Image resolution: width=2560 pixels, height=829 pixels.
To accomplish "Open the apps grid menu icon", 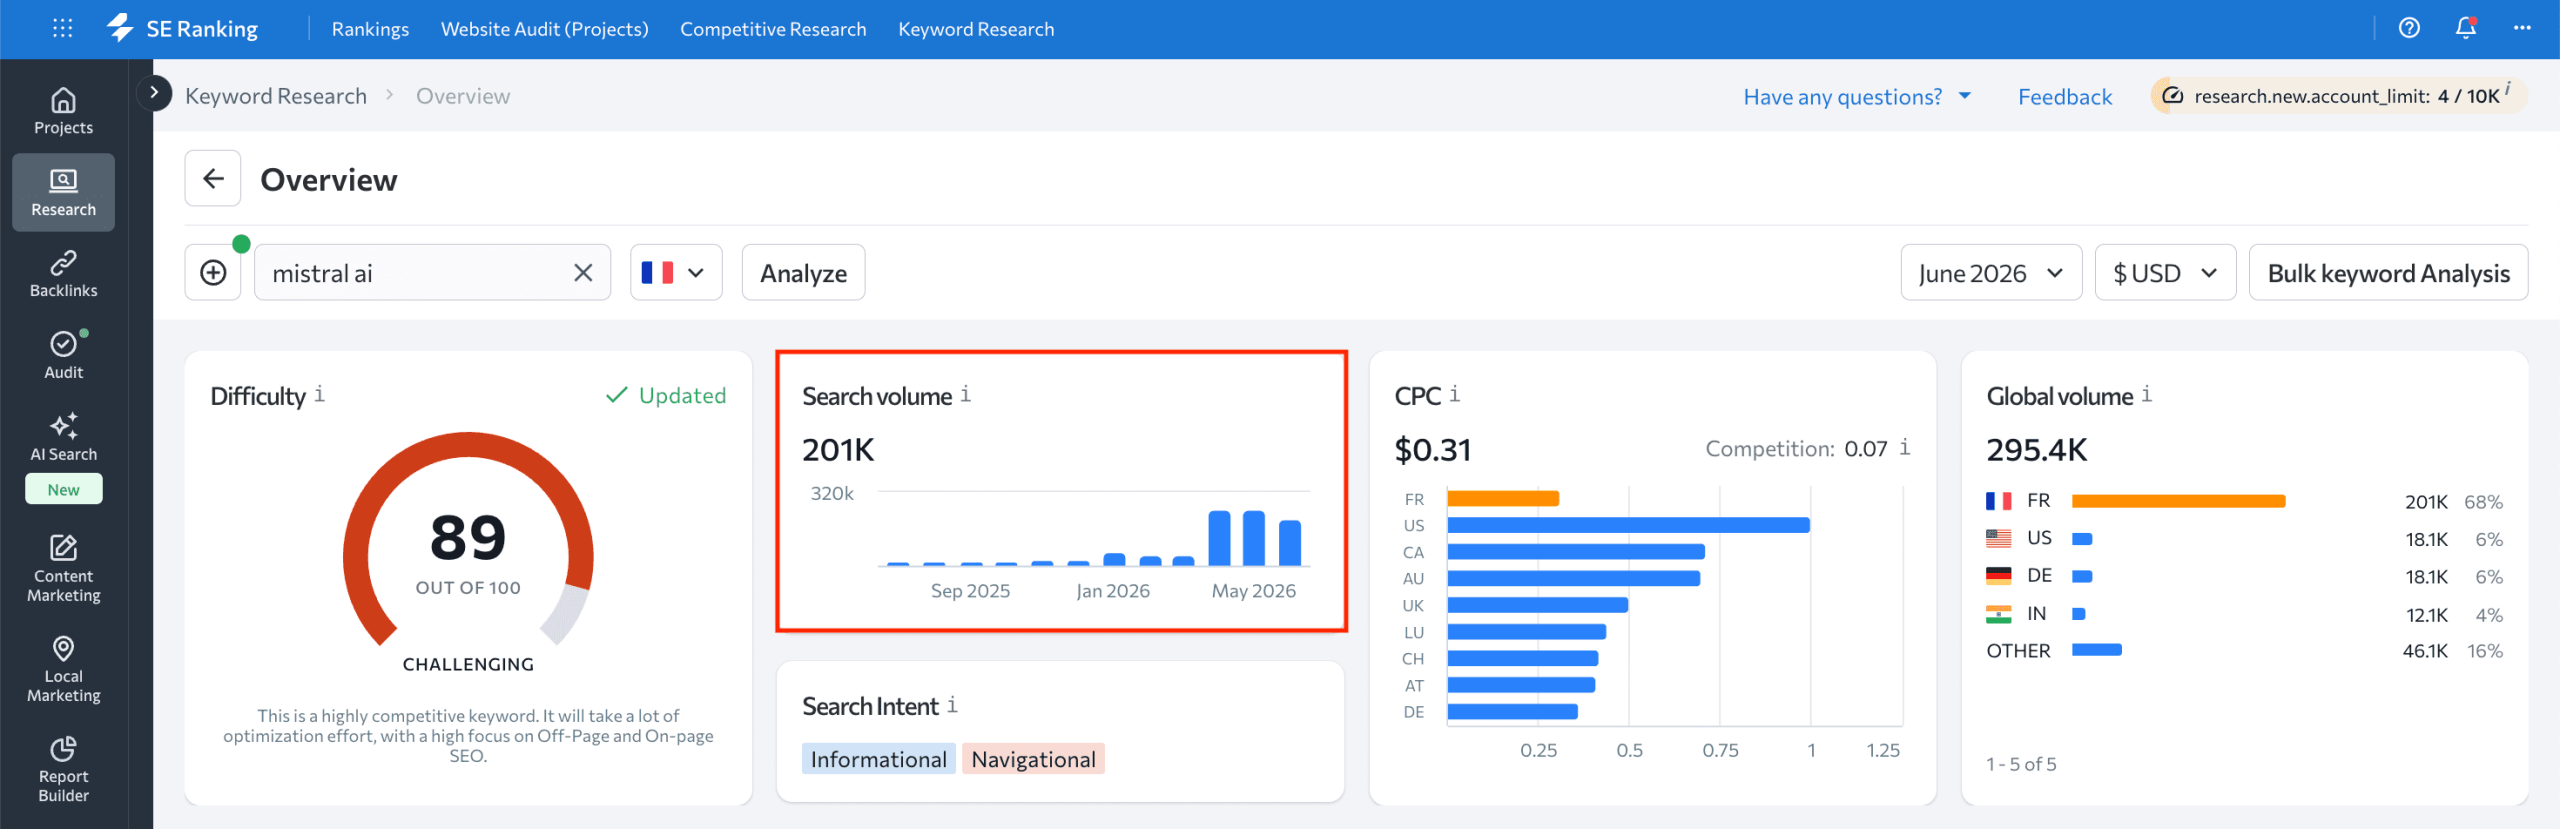I will coord(63,28).
